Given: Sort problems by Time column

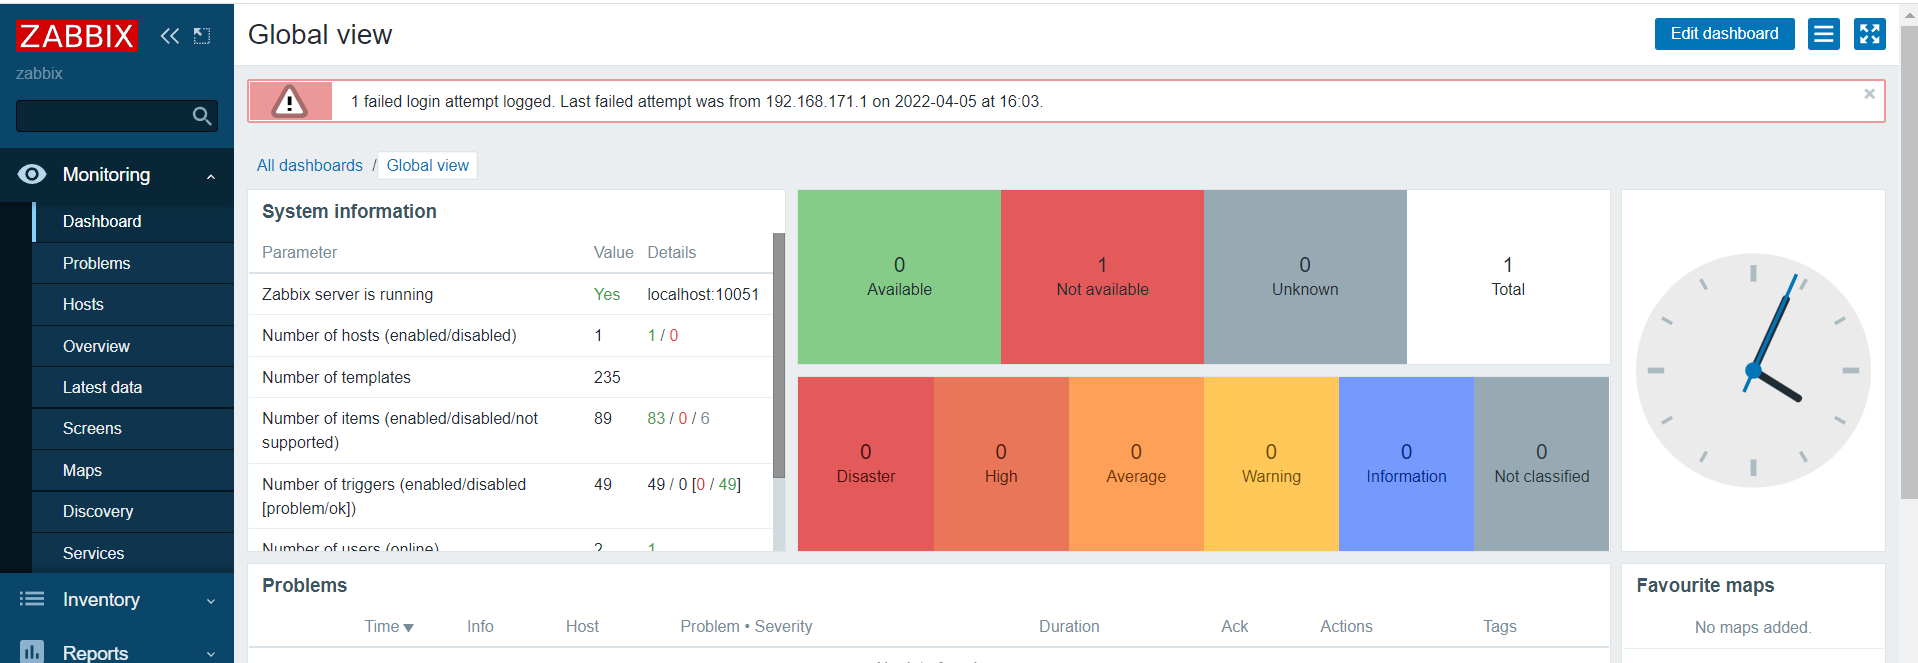Looking at the screenshot, I should [x=388, y=626].
